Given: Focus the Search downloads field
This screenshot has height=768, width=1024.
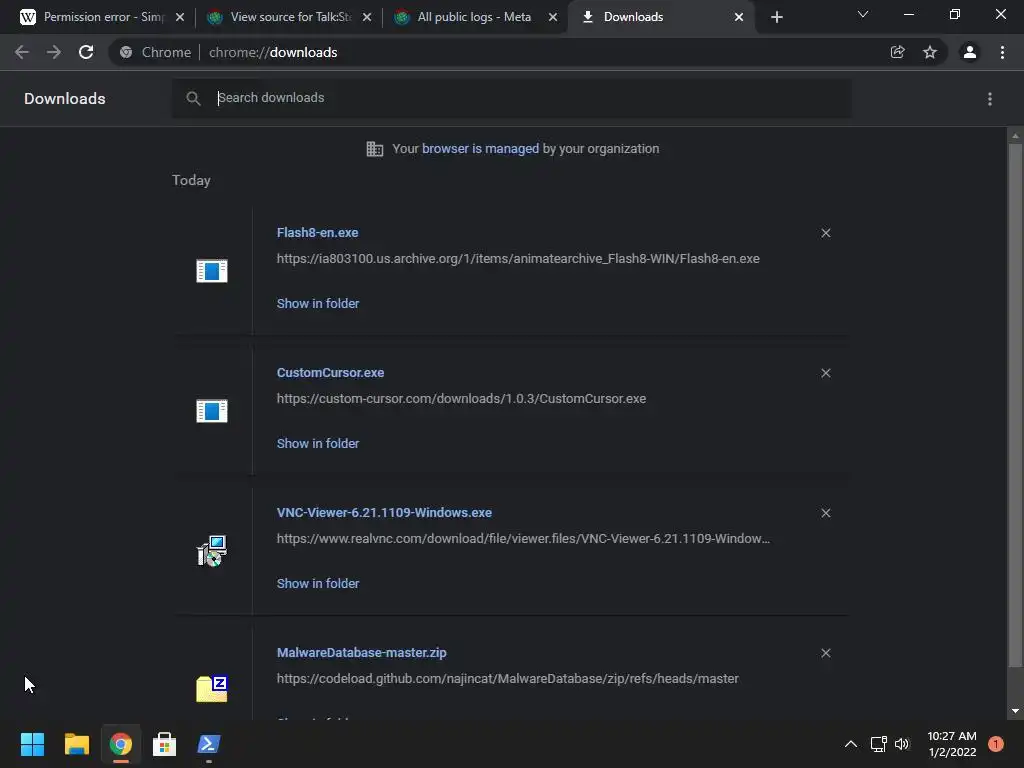Looking at the screenshot, I should (x=511, y=99).
